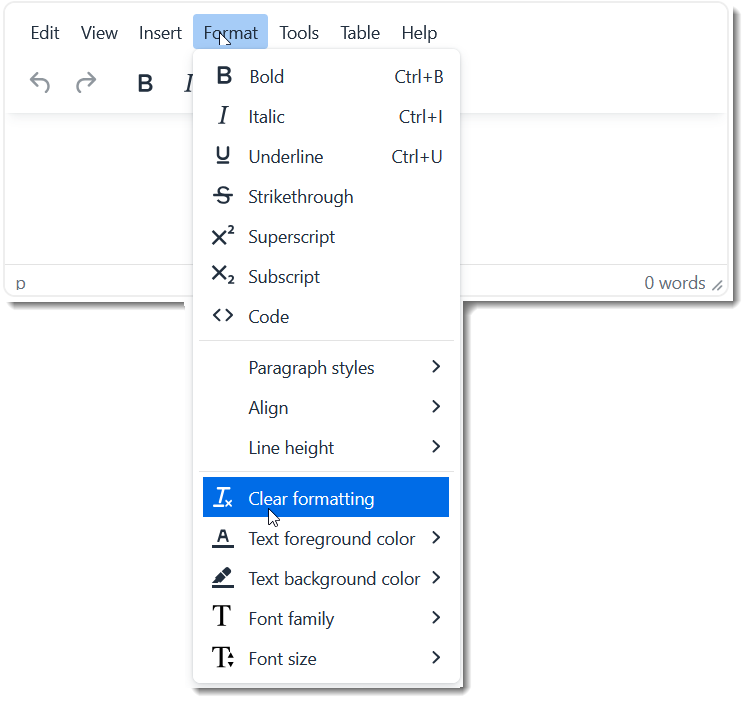Open the View menu
748x703 pixels.
(99, 33)
